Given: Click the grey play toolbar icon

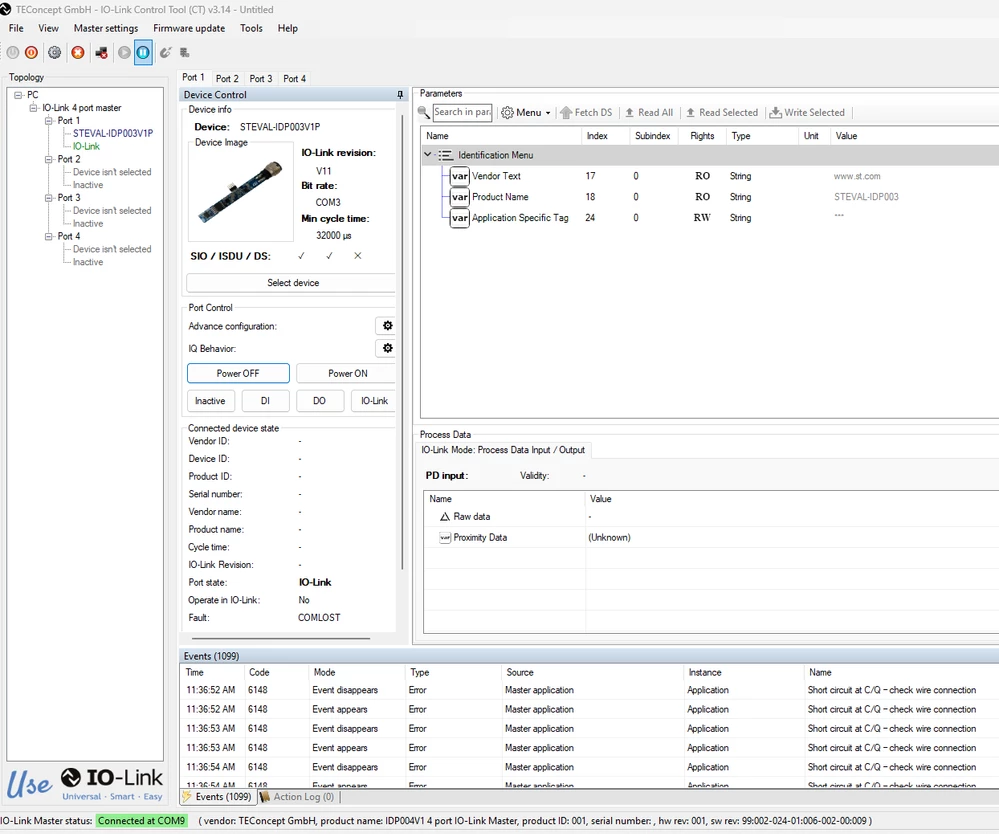Looking at the screenshot, I should point(124,52).
